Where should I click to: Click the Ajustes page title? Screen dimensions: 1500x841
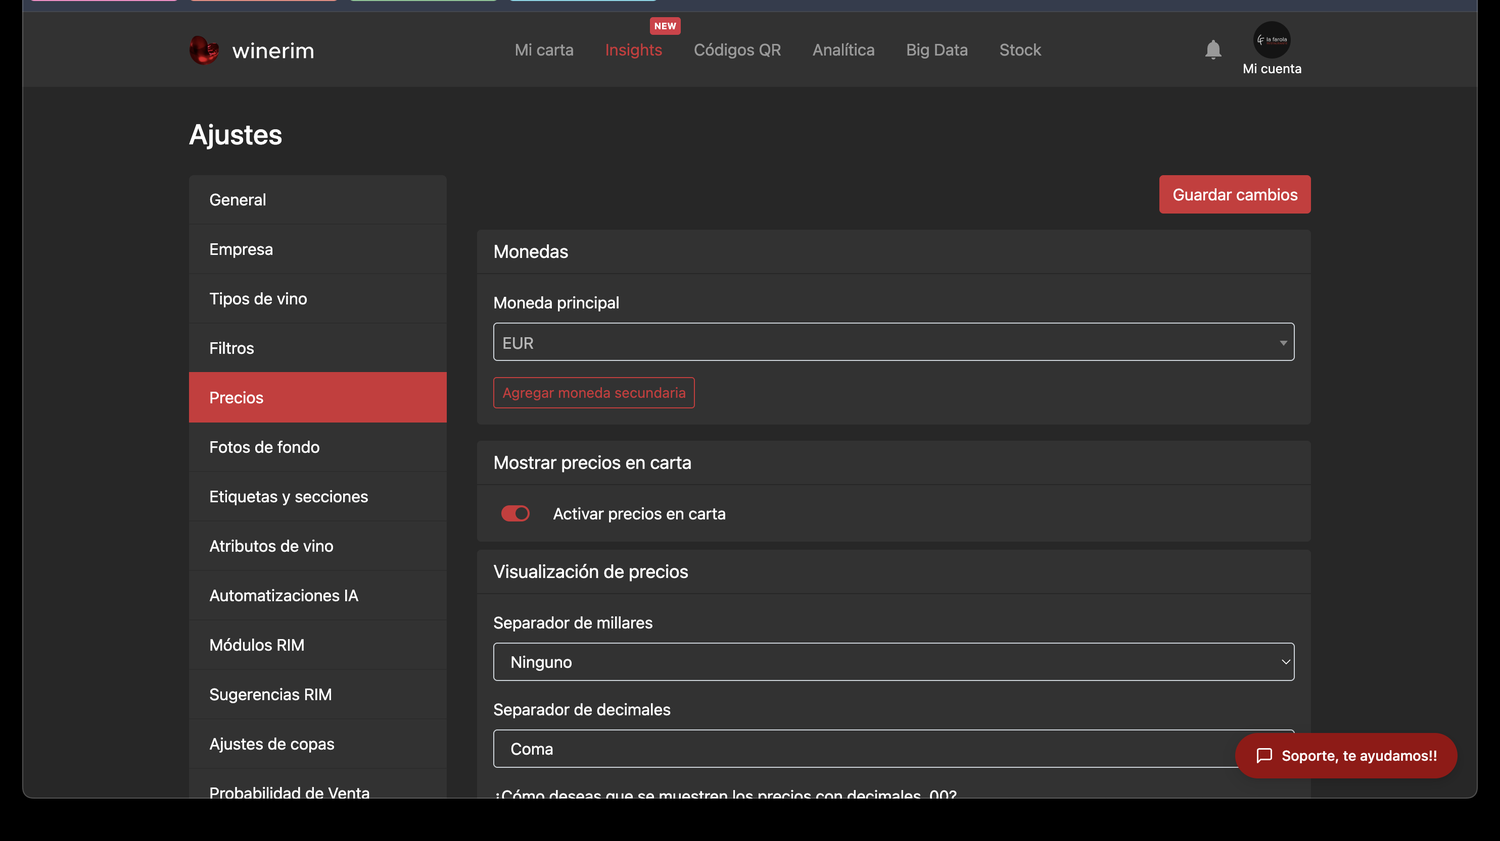click(236, 135)
